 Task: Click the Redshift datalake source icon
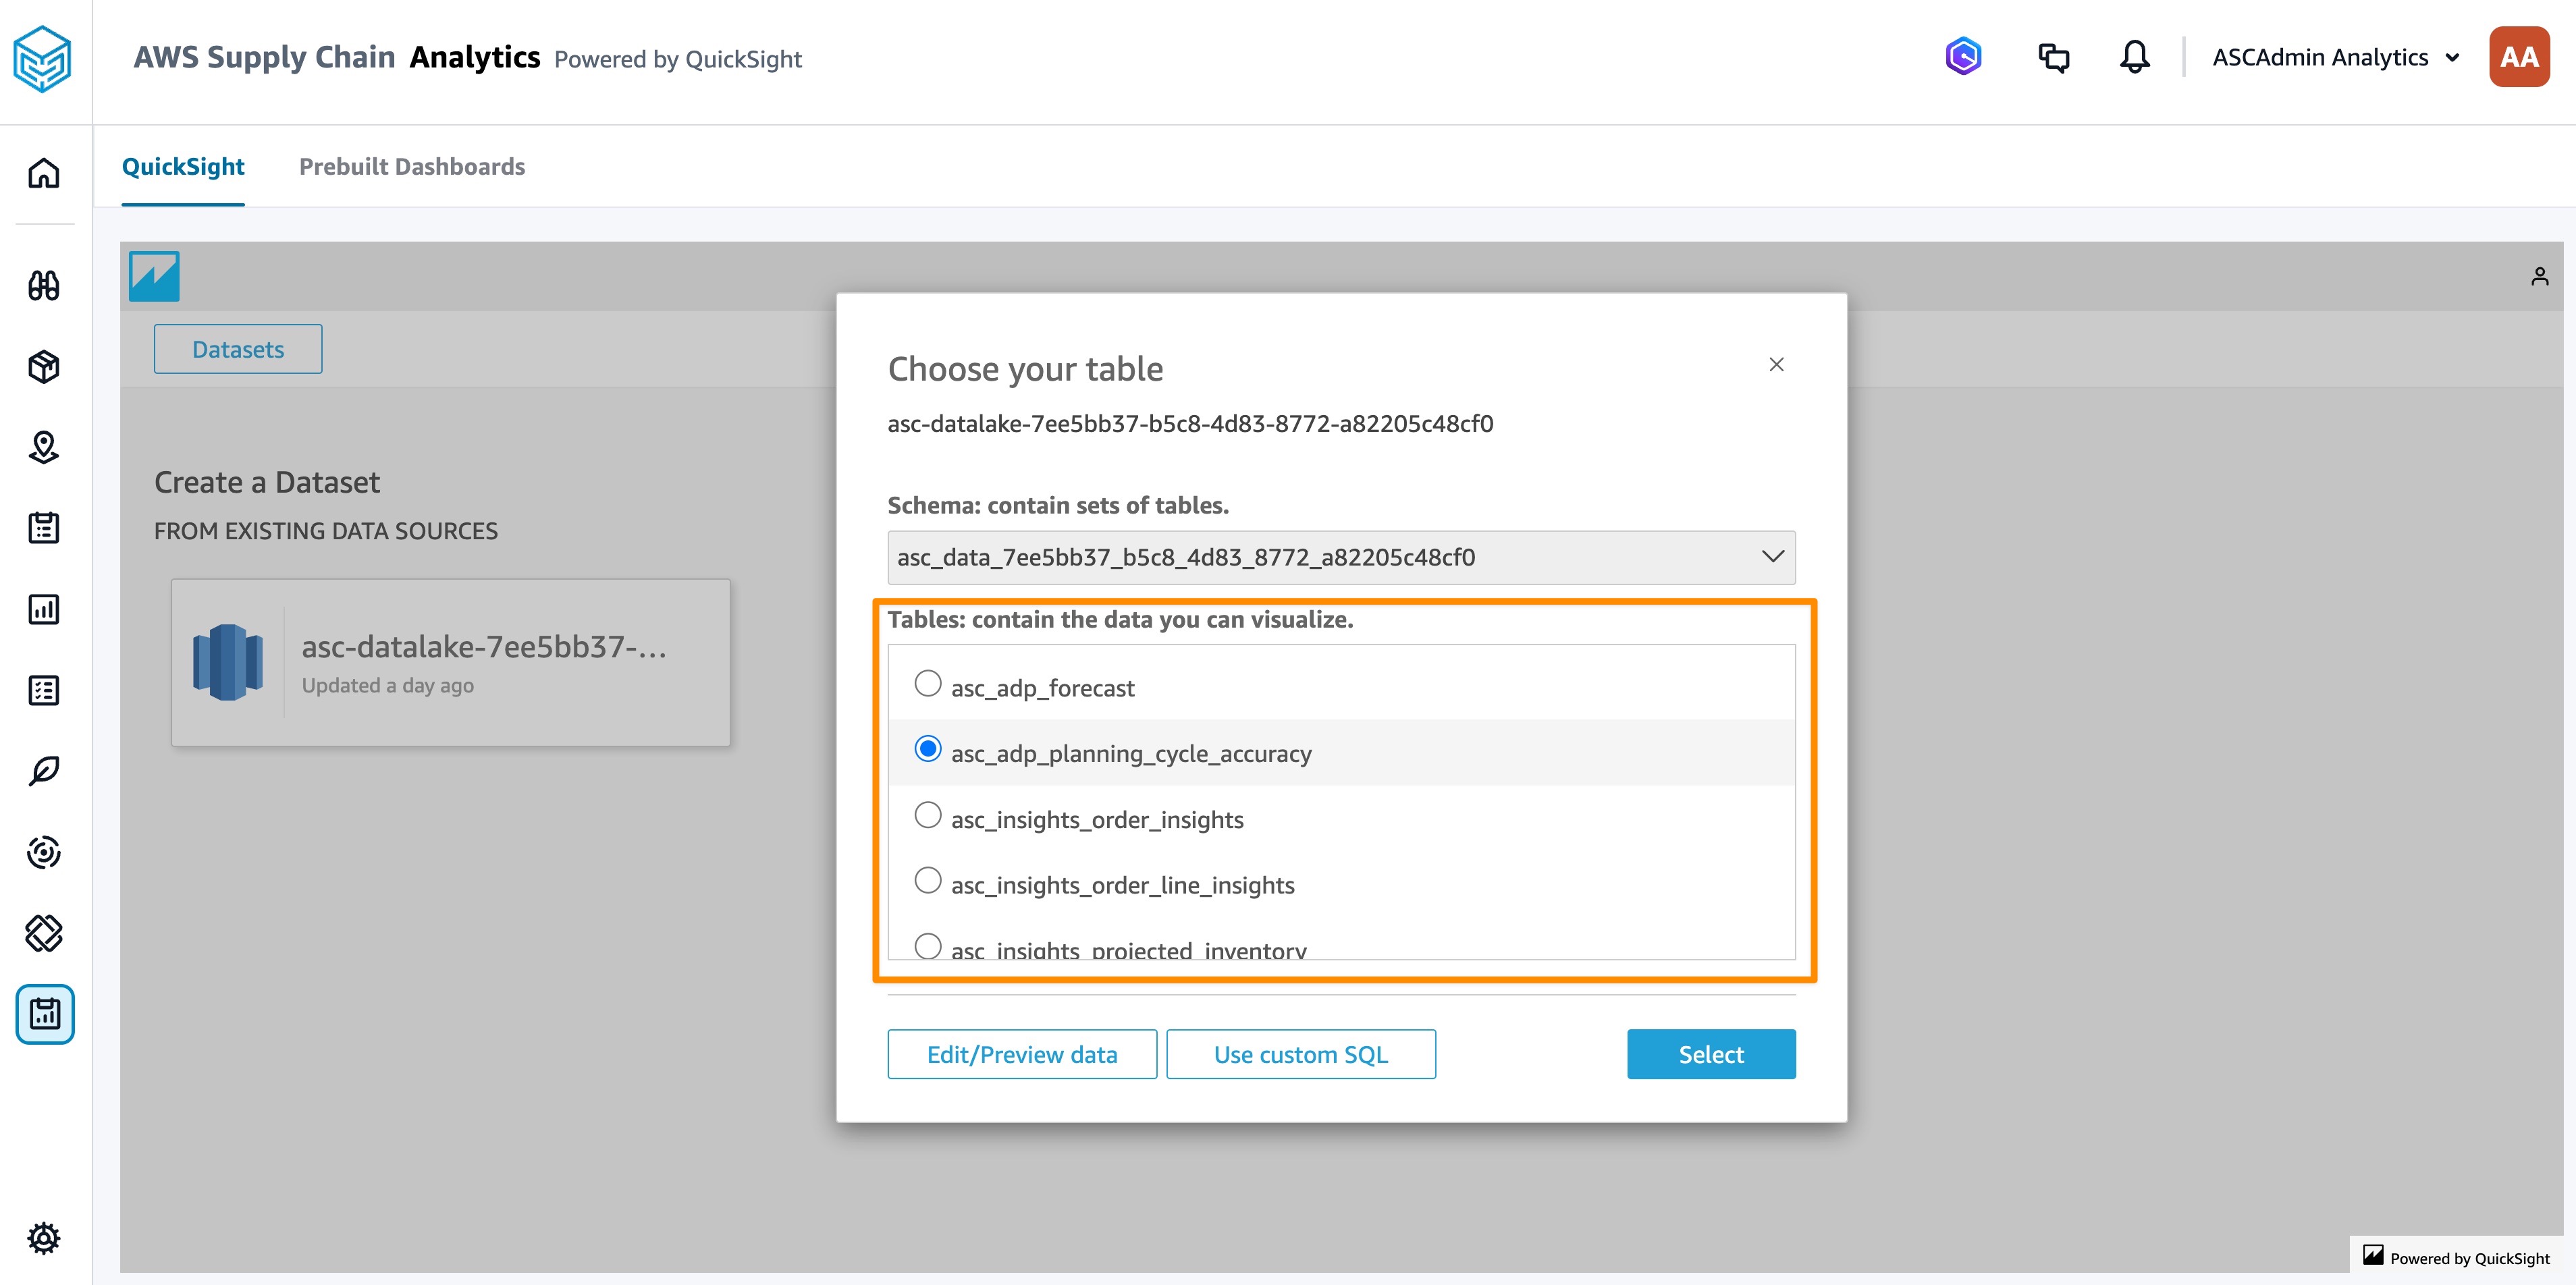(228, 662)
